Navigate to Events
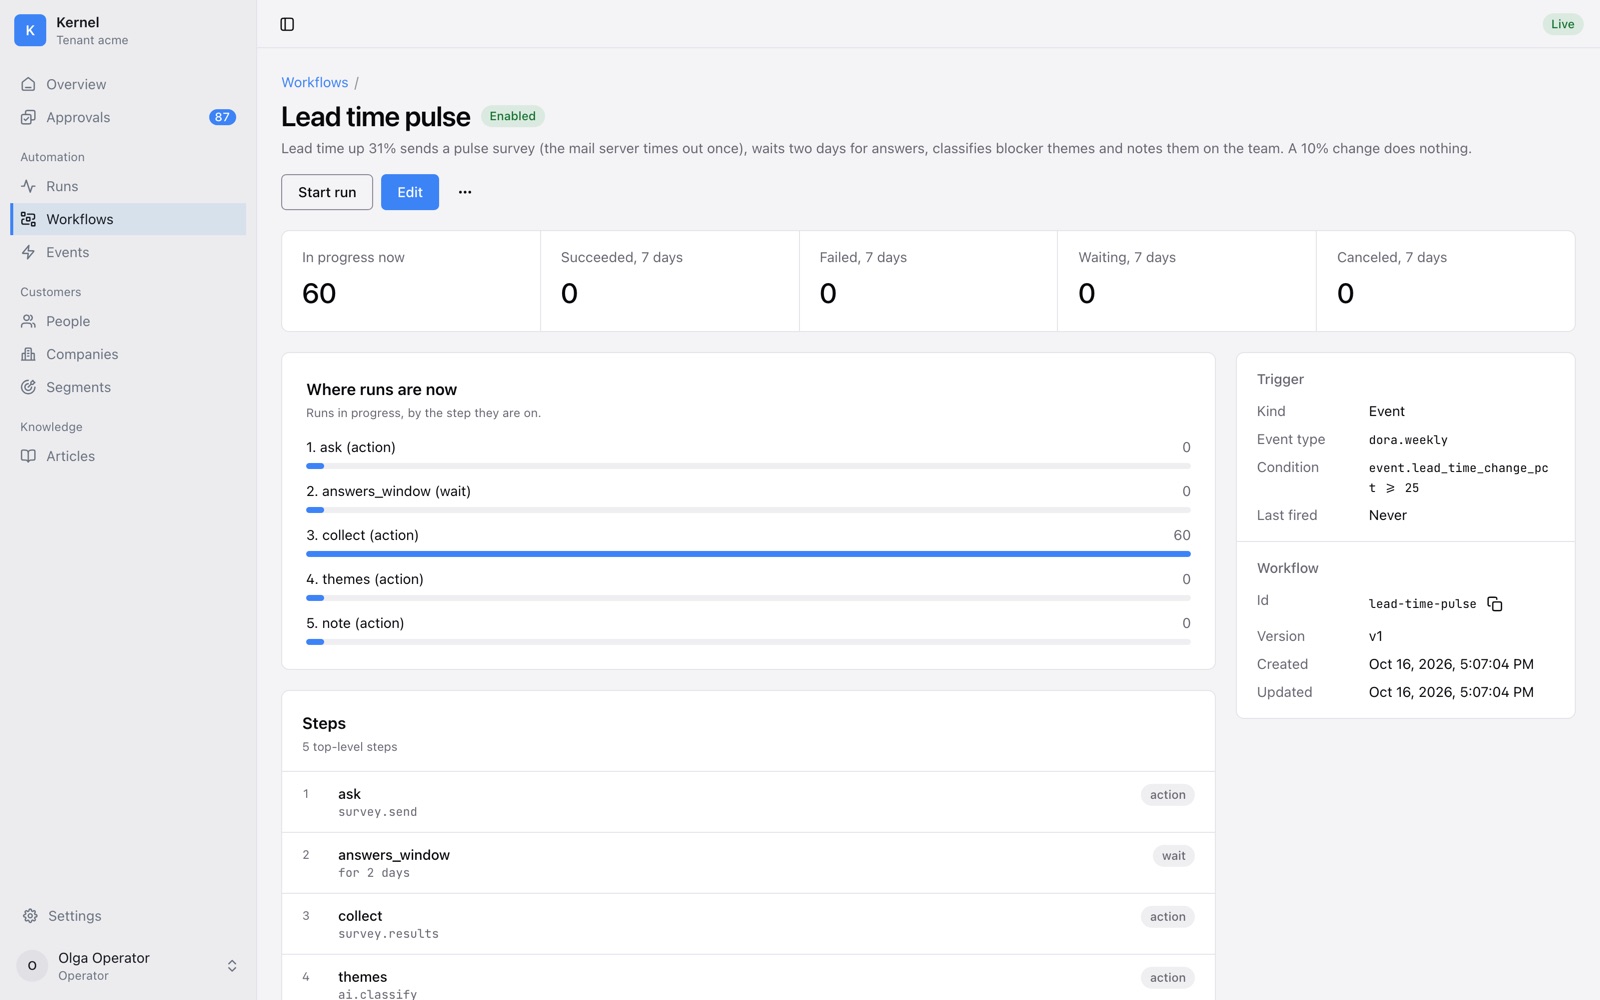Viewport: 1600px width, 1000px height. 128,252
